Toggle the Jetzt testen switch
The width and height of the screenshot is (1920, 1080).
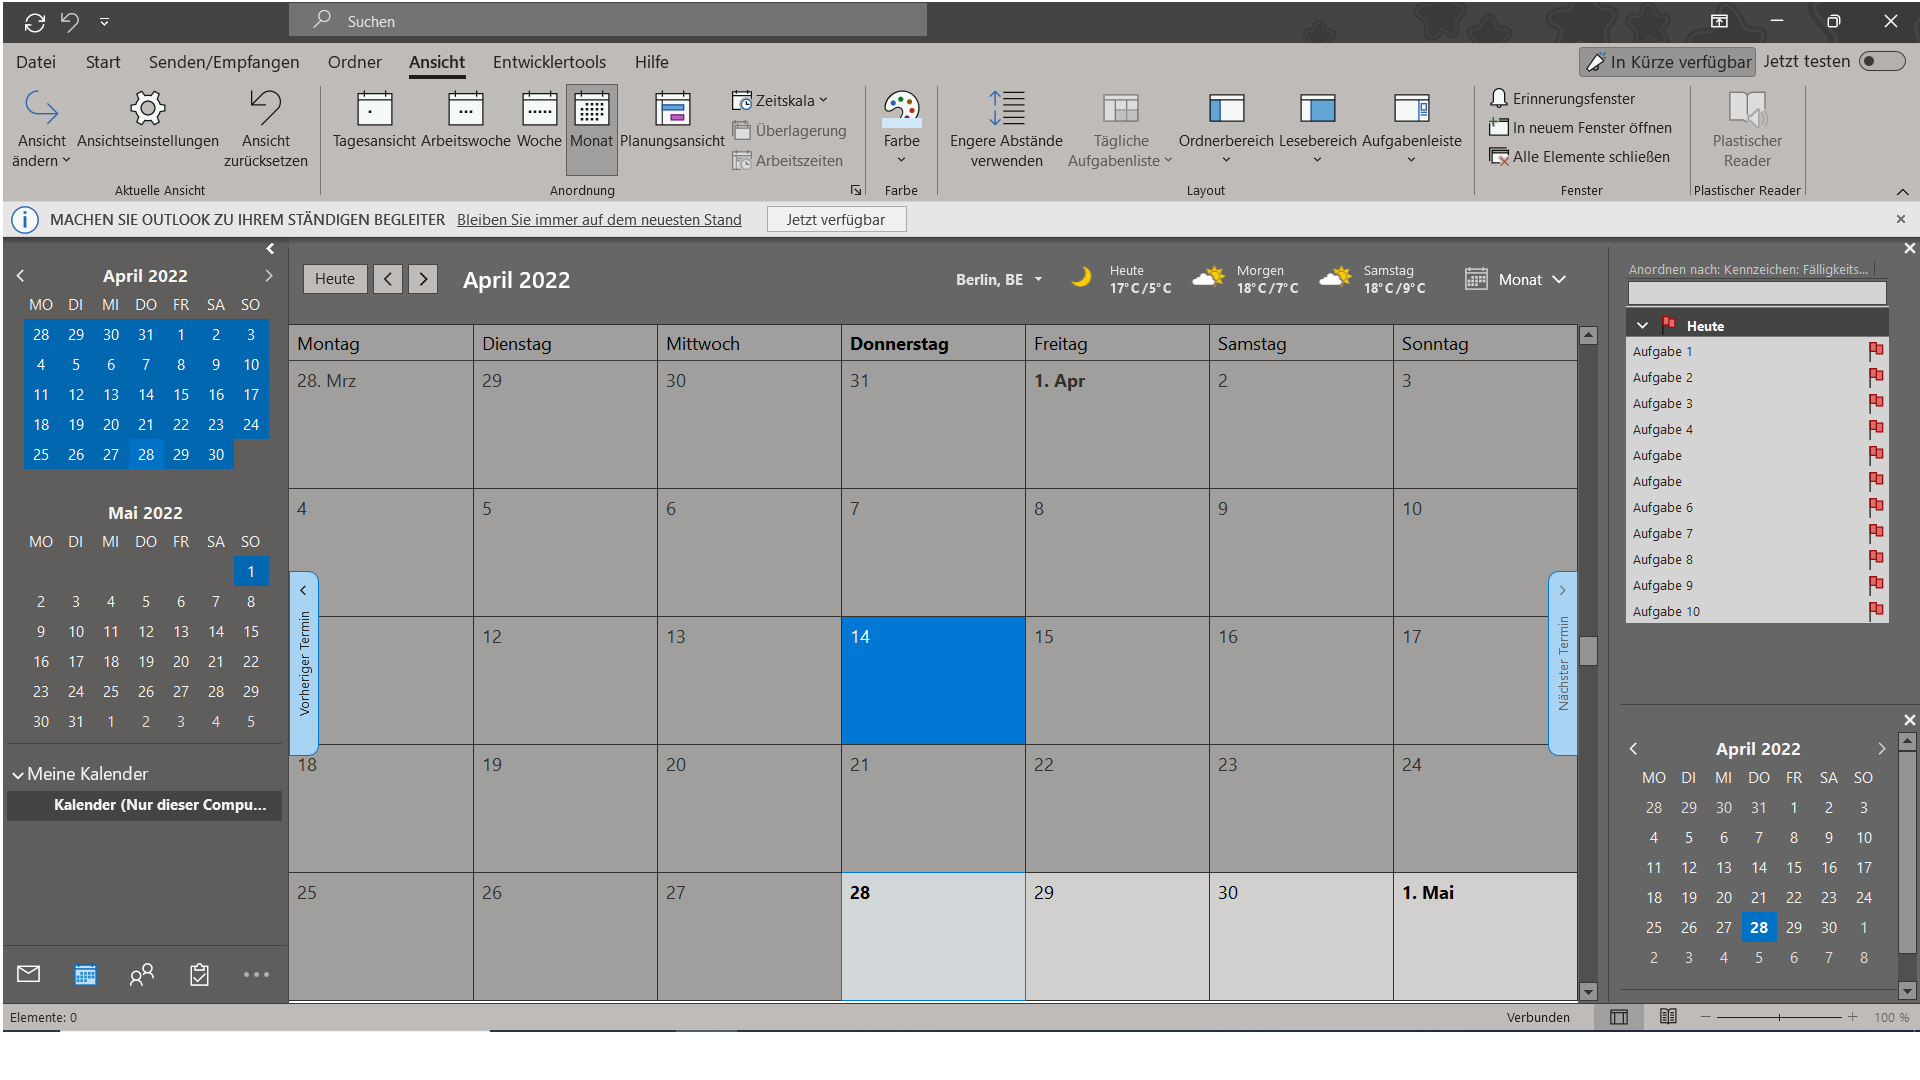point(1881,62)
